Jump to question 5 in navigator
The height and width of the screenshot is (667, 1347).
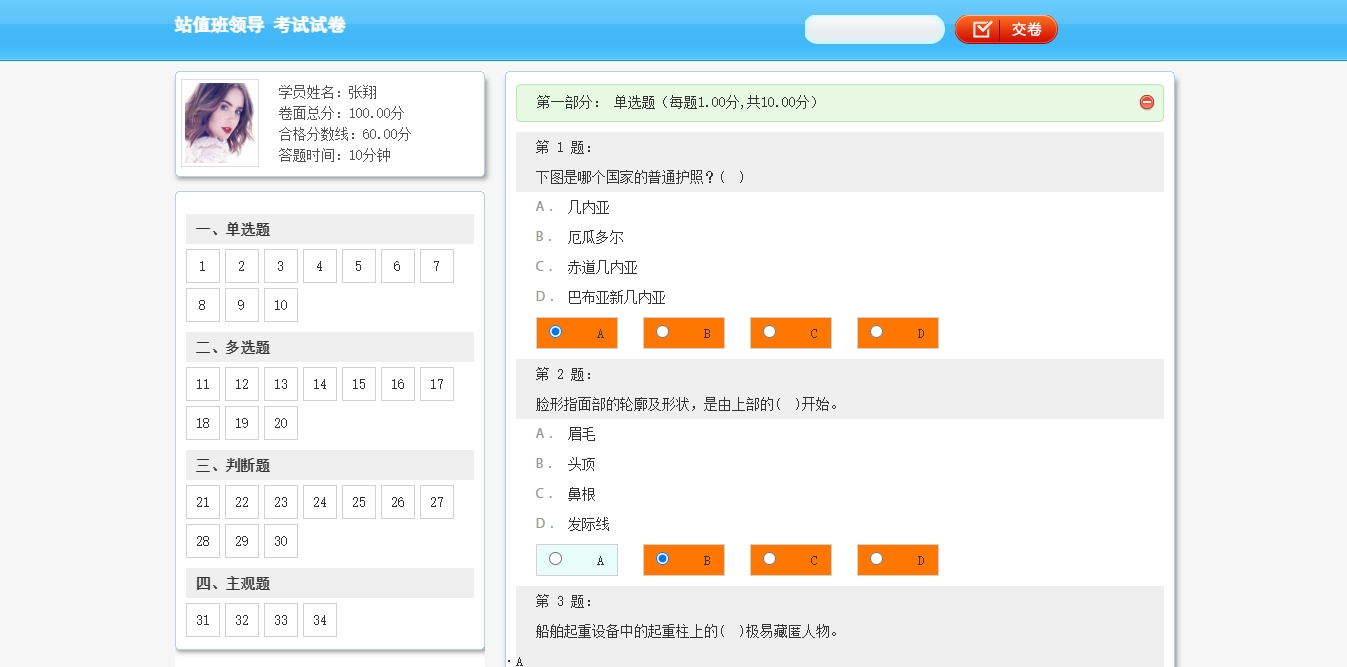click(x=359, y=266)
